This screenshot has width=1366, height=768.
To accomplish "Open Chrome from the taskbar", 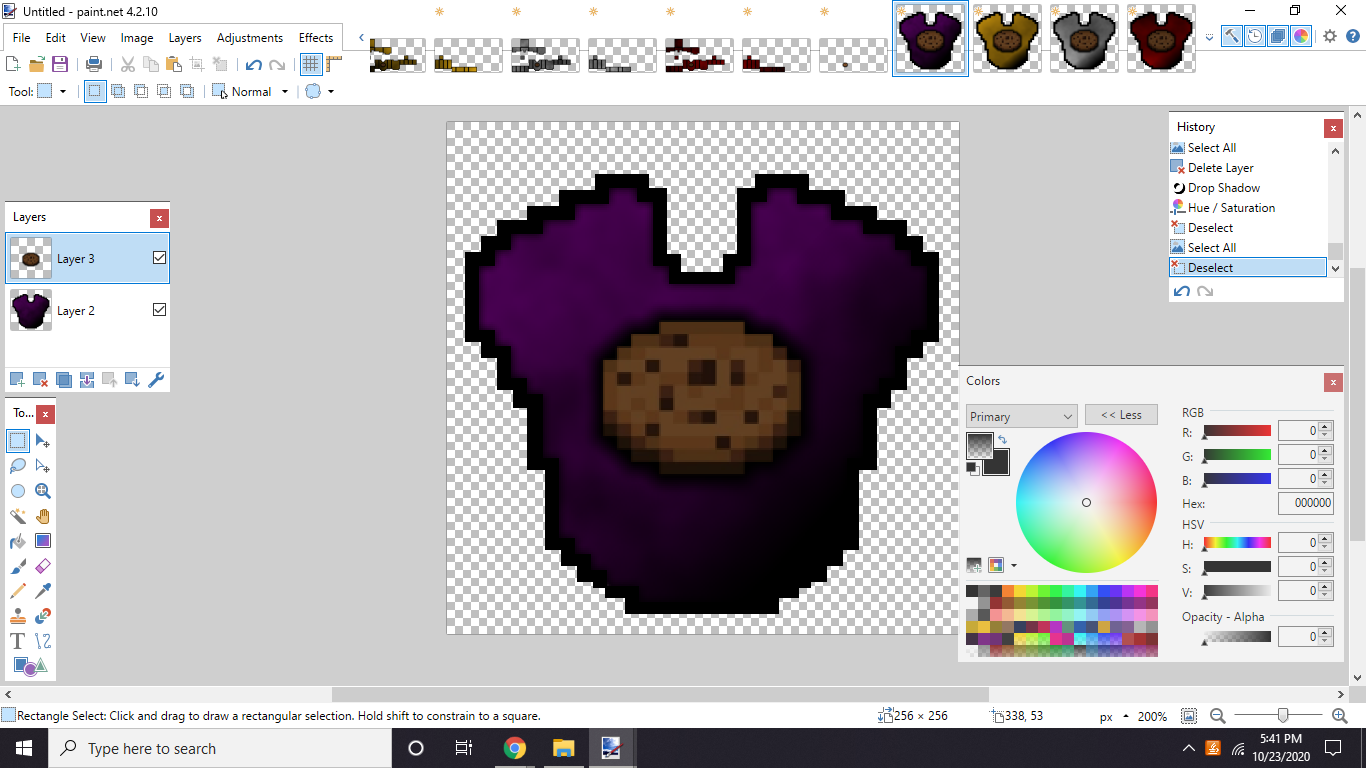I will pos(514,748).
